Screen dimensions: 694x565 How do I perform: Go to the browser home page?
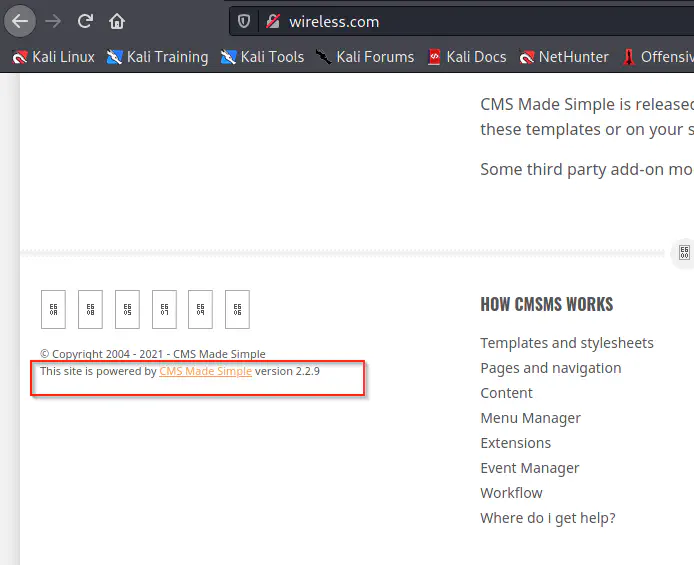pyautogui.click(x=118, y=21)
